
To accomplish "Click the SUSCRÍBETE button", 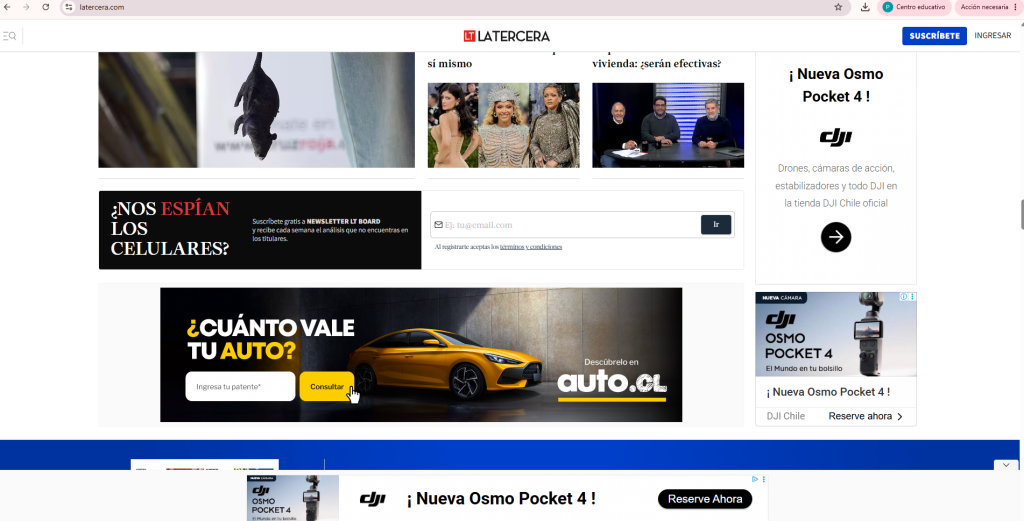I will point(934,36).
